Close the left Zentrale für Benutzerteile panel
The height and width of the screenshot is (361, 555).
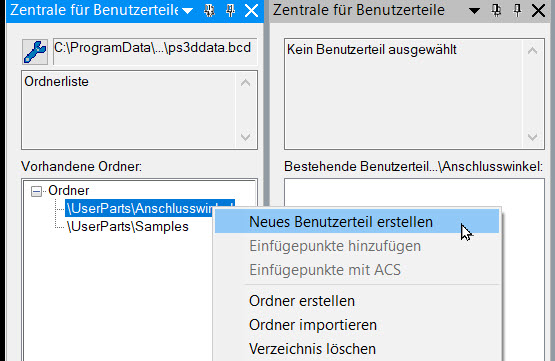click(x=252, y=11)
